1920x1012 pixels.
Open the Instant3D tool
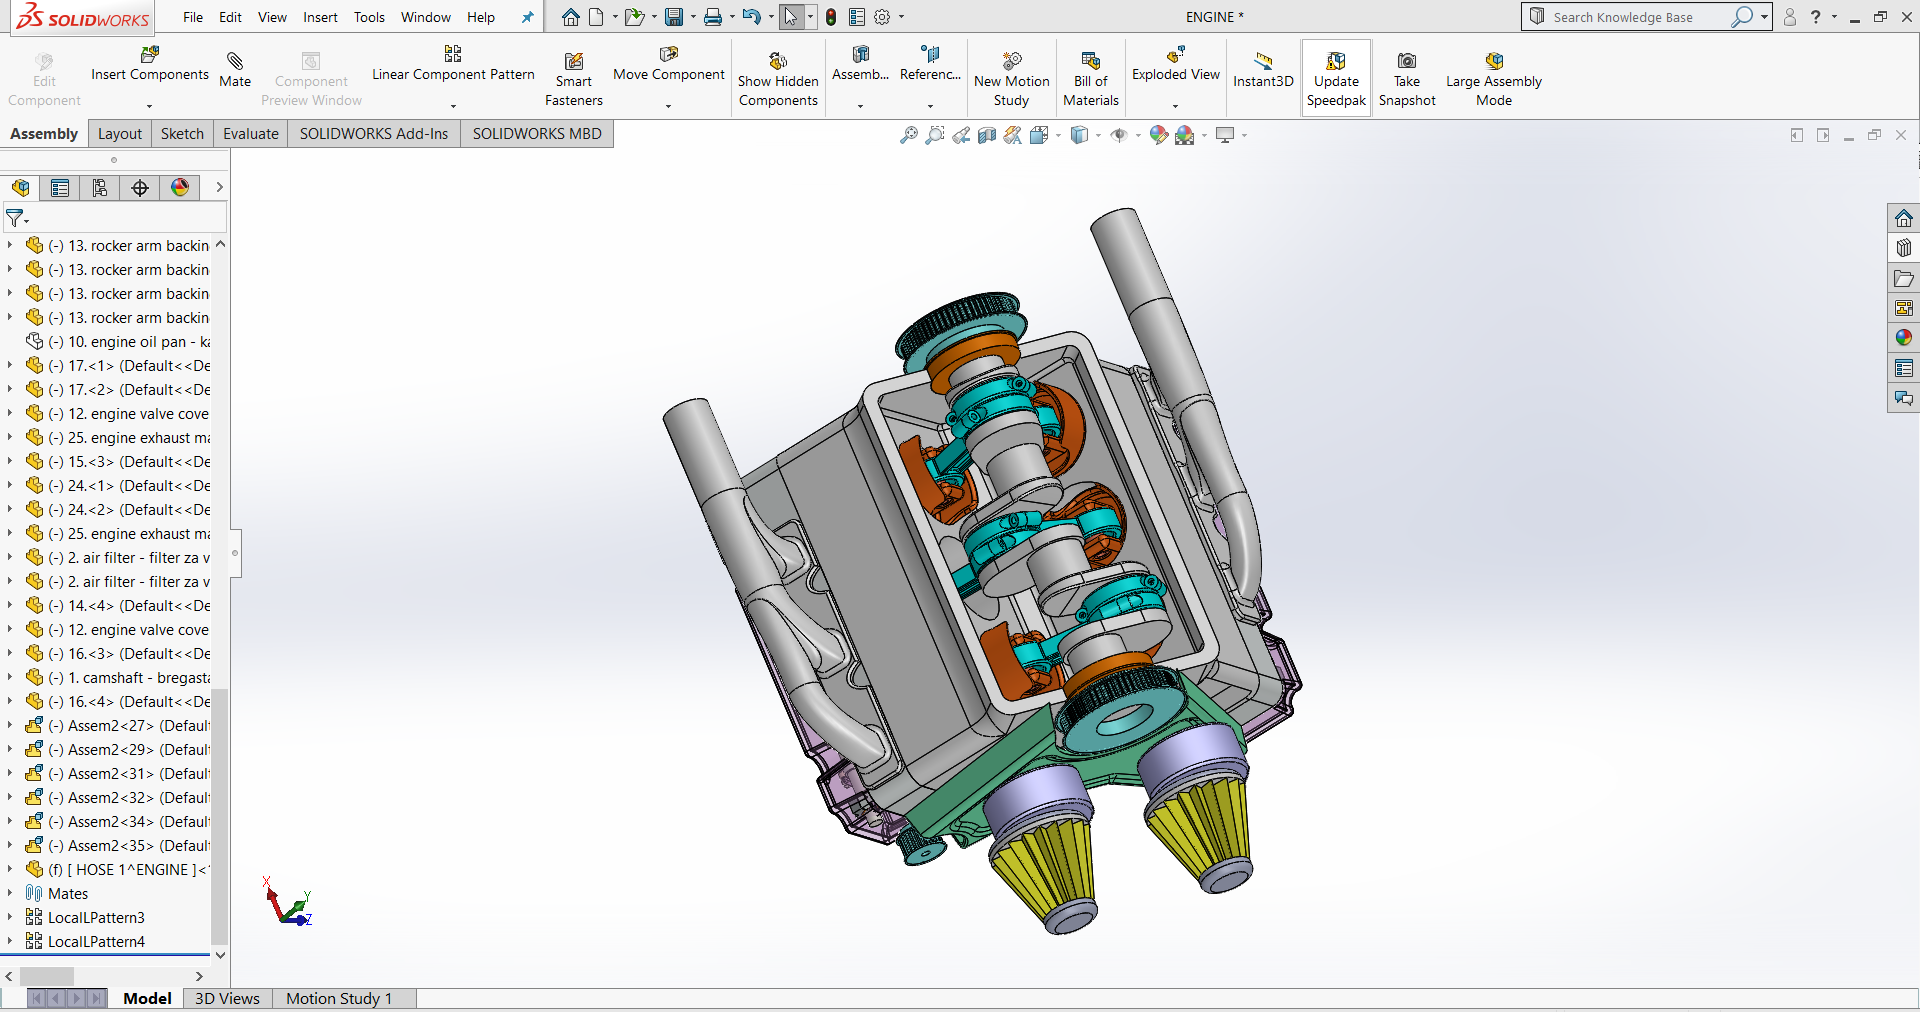[1263, 61]
